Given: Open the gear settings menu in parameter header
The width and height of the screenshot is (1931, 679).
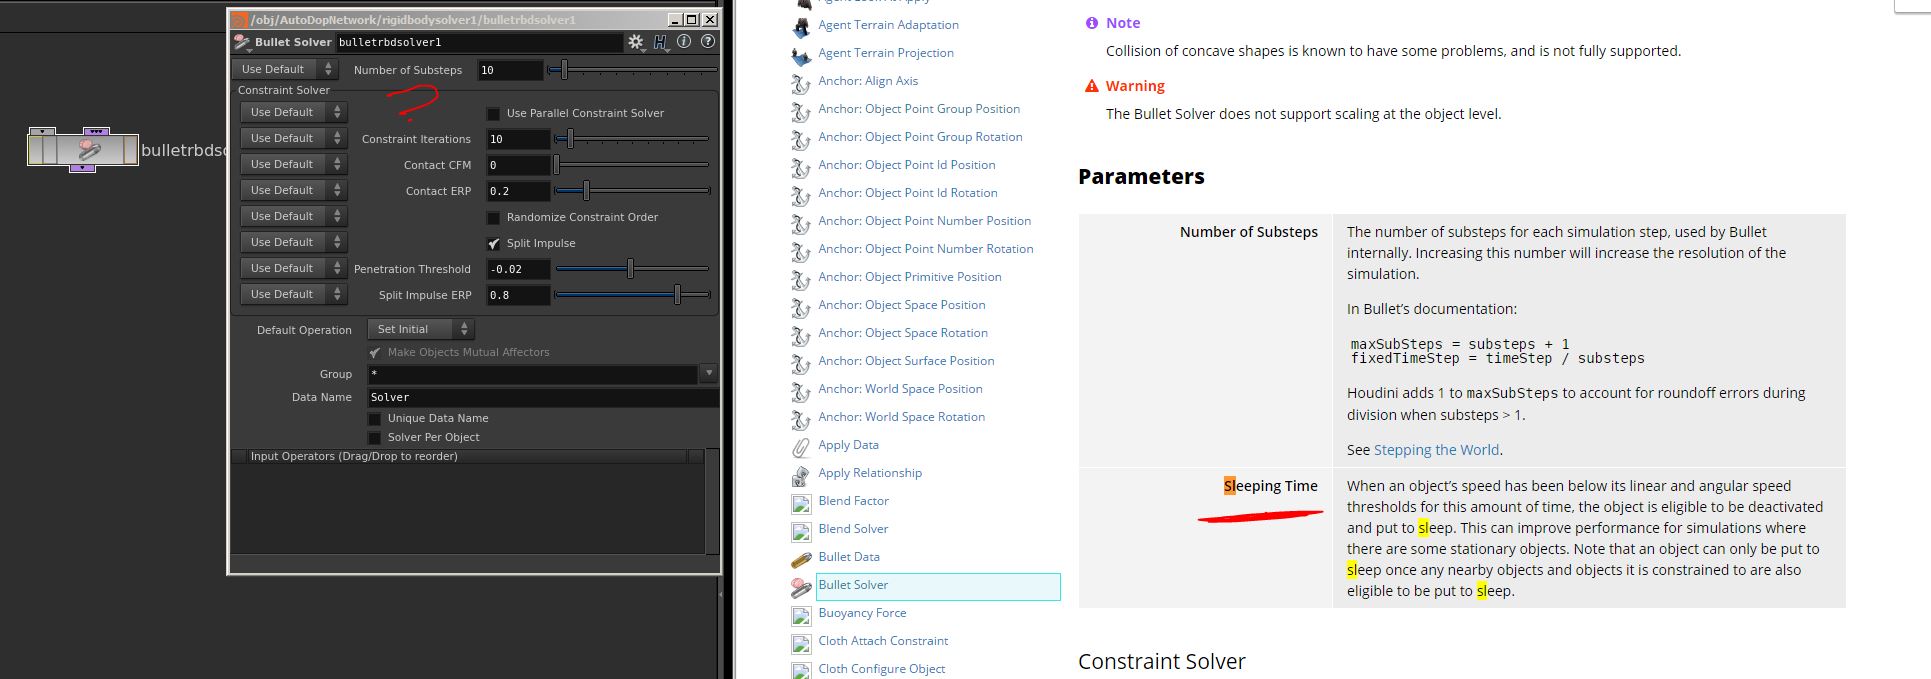Looking at the screenshot, I should point(636,42).
